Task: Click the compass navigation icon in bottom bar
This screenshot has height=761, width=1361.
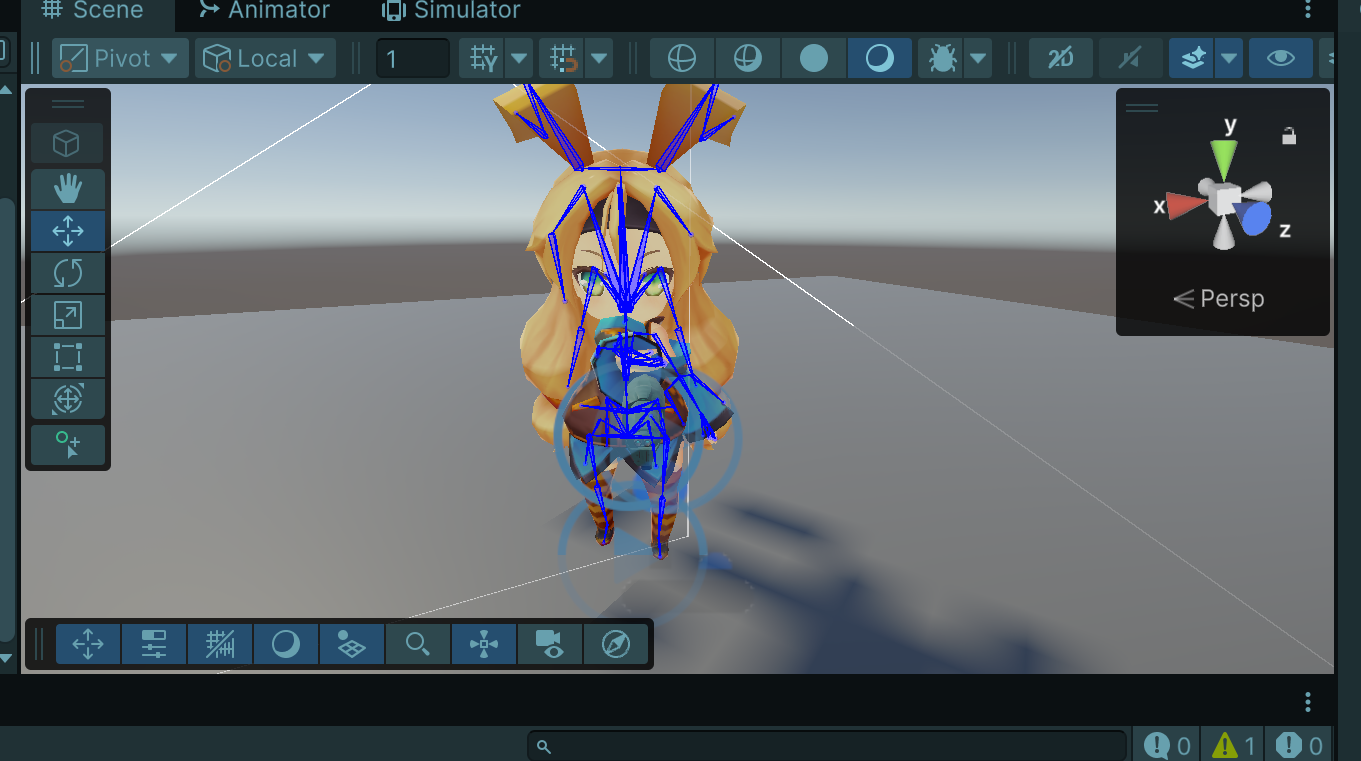Action: 616,644
